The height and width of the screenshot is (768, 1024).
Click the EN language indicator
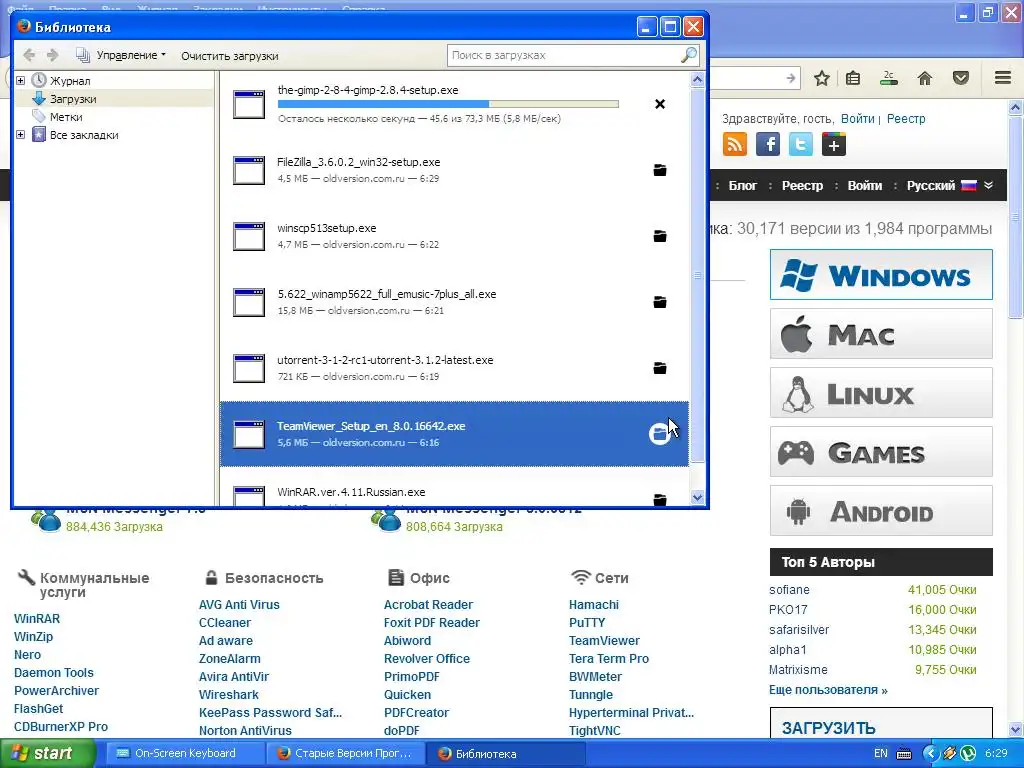(x=880, y=754)
